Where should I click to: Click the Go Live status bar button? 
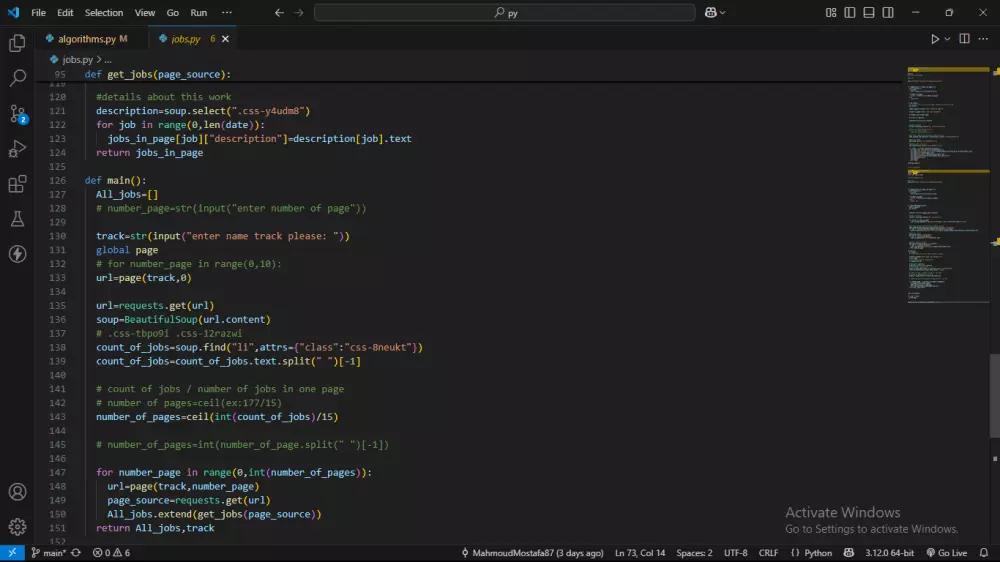[x=946, y=553]
